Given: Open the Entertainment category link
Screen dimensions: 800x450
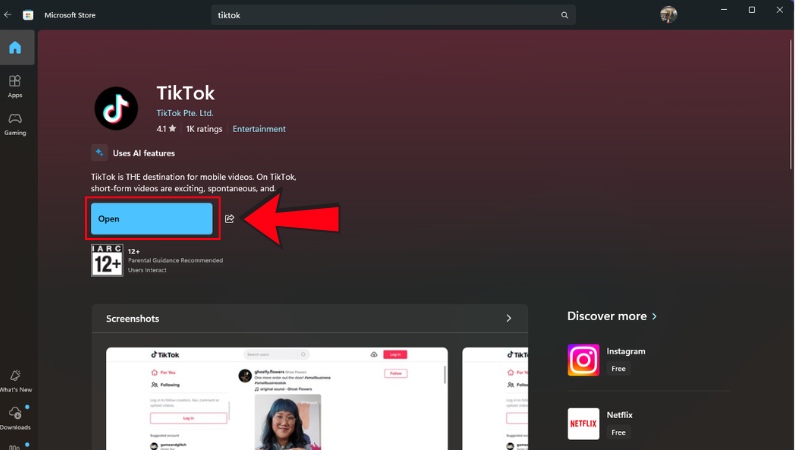Looking at the screenshot, I should point(259,129).
